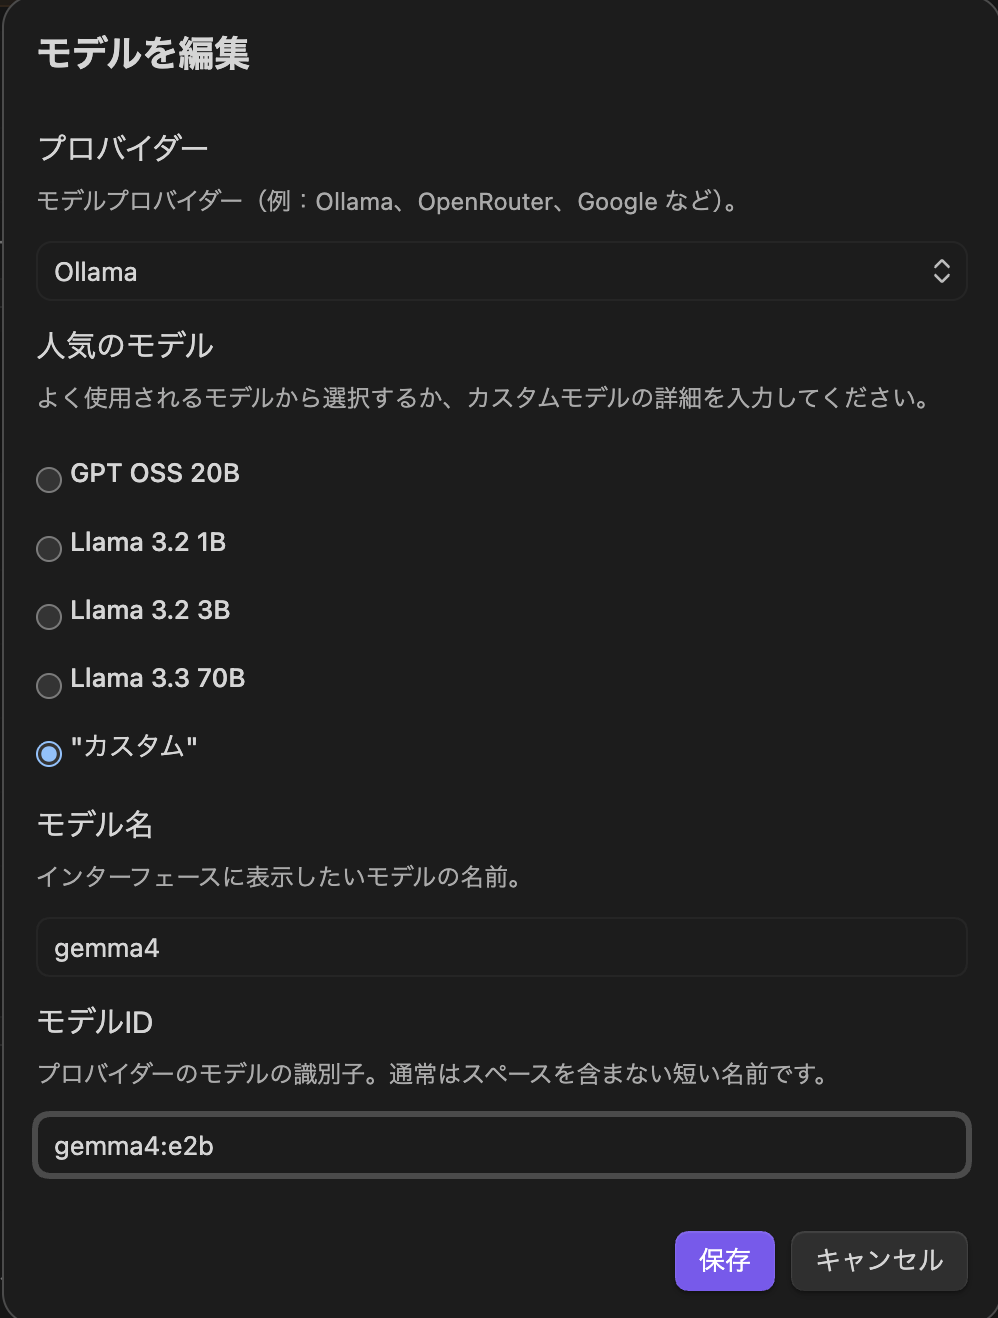Click the モデルID field containing gemma4:e2b
998x1318 pixels.
pos(500,1145)
